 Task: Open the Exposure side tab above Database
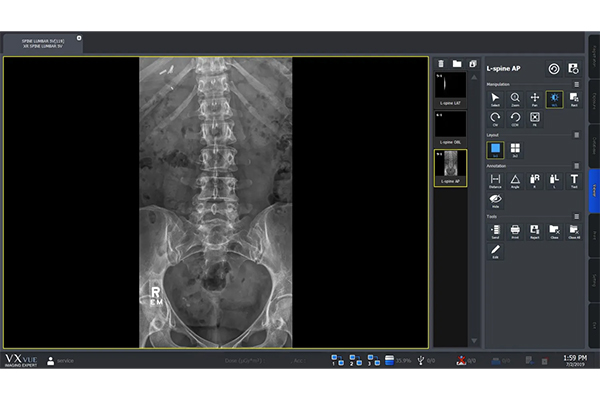(x=594, y=101)
